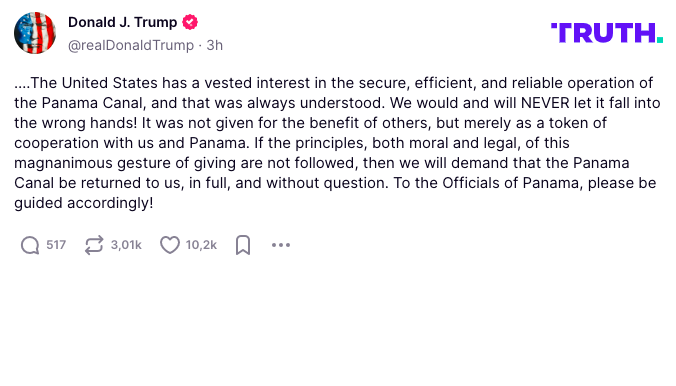676x386 pixels.
Task: Bookmark this post
Action: [243, 245]
